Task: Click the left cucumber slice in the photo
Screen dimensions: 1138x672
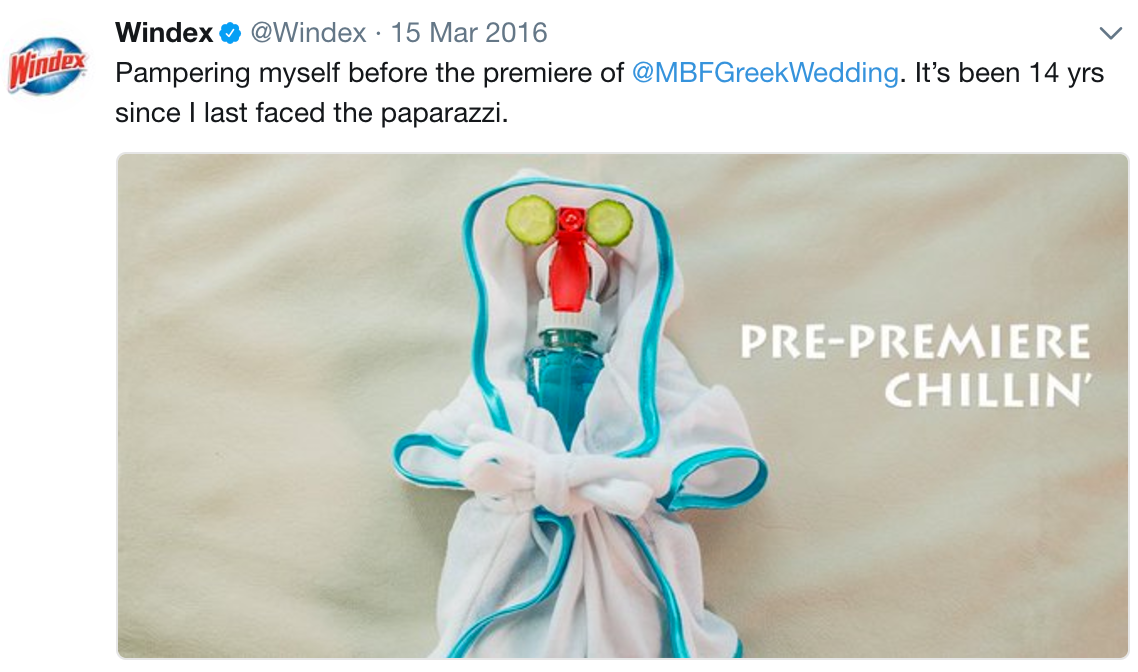Action: (531, 221)
